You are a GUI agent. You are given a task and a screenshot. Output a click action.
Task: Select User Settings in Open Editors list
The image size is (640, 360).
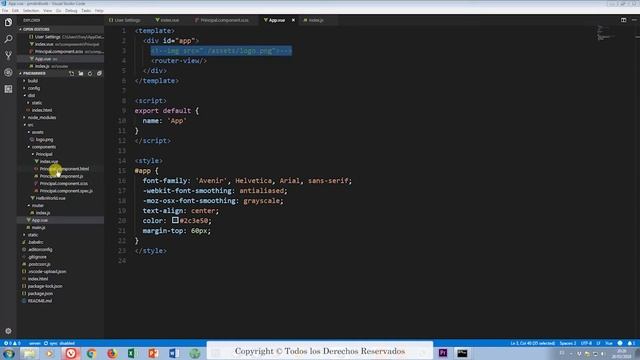[60, 37]
